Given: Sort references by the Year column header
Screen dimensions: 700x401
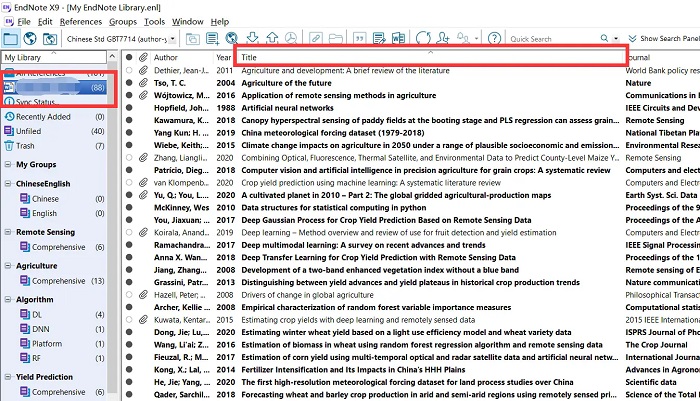Looking at the screenshot, I should coord(224,57).
